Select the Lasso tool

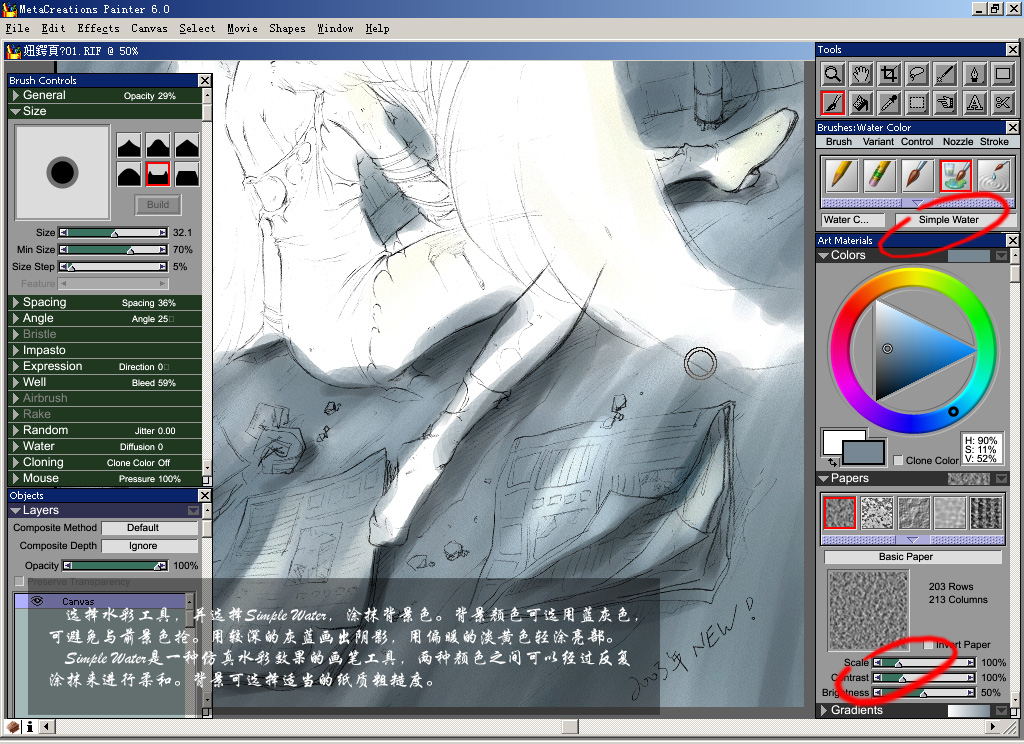(x=918, y=74)
